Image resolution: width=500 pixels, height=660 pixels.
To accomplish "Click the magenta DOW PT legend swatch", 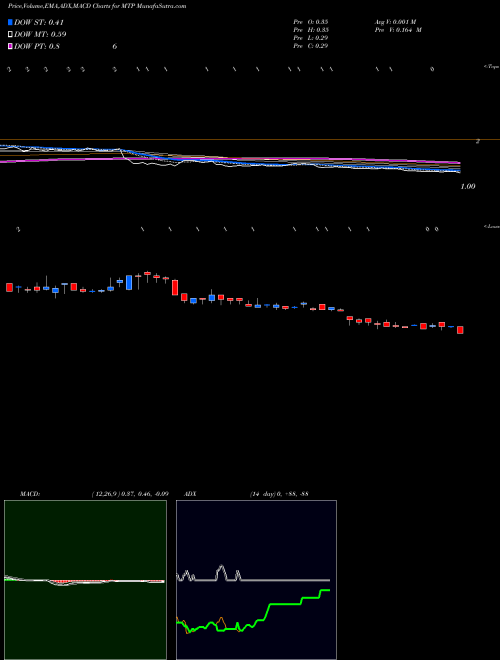I will click(10, 46).
